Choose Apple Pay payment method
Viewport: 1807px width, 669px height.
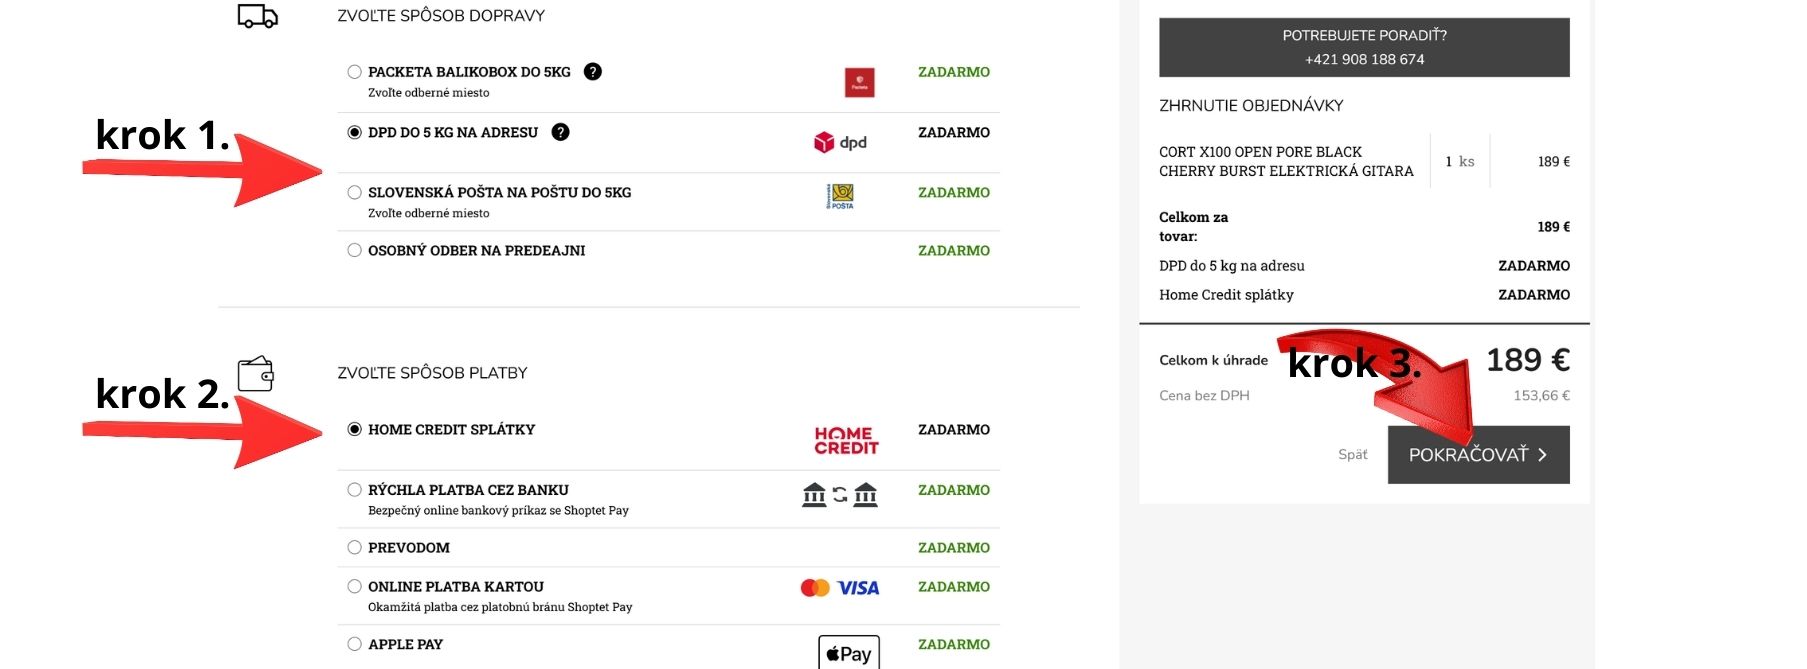pos(354,644)
